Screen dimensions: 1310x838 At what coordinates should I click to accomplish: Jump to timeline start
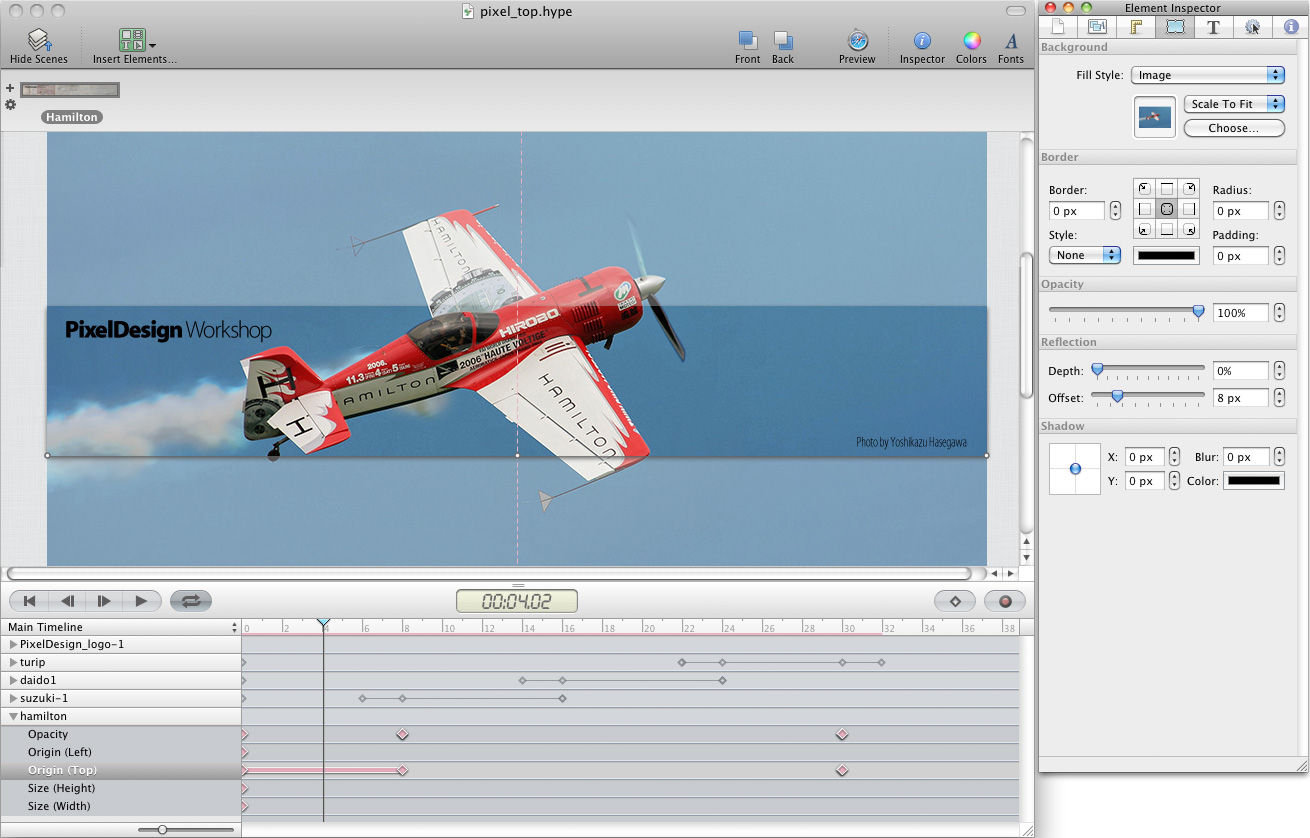tap(30, 601)
